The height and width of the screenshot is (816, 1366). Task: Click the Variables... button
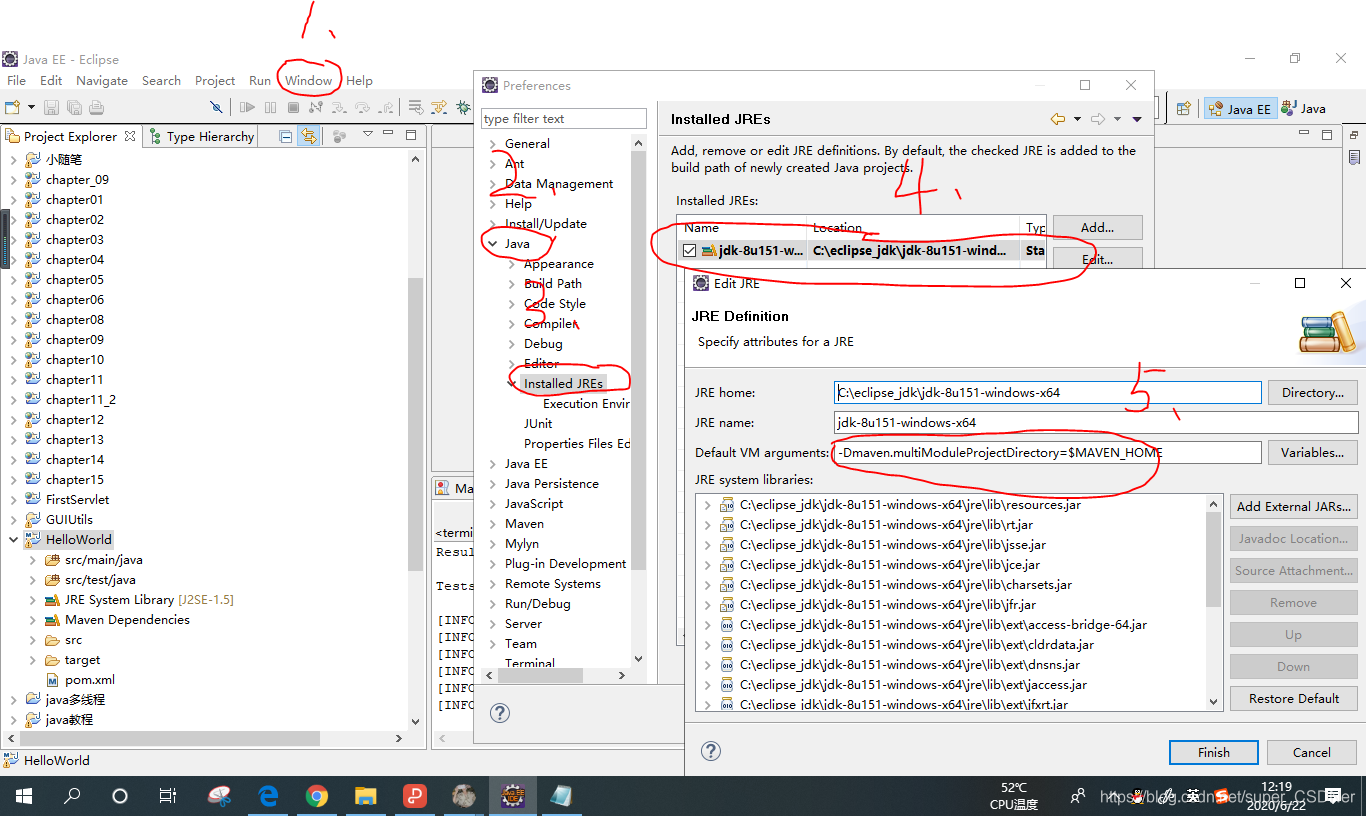click(x=1313, y=453)
